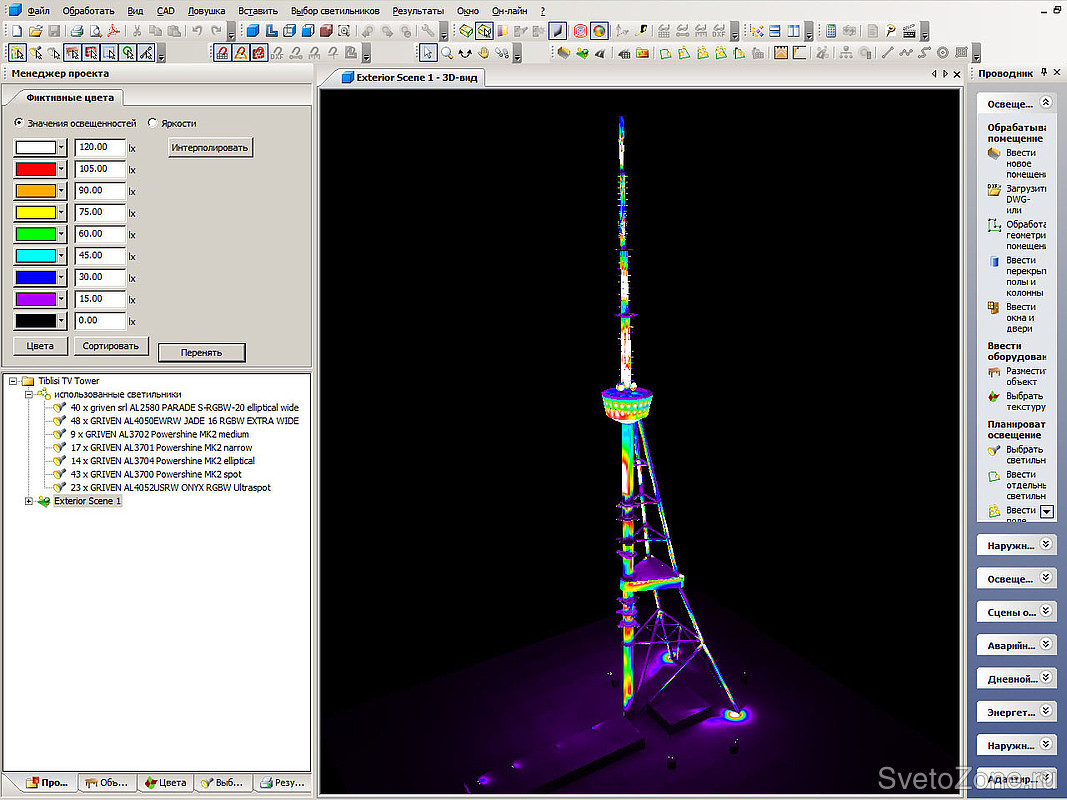Select the Значения освещенностей radio button
Screen dimensions: 1067x800
pos(19,123)
